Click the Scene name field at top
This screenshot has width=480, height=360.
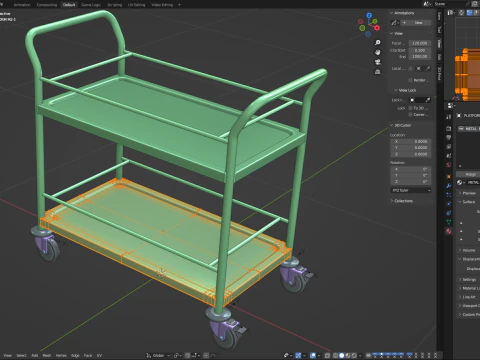[x=450, y=4]
